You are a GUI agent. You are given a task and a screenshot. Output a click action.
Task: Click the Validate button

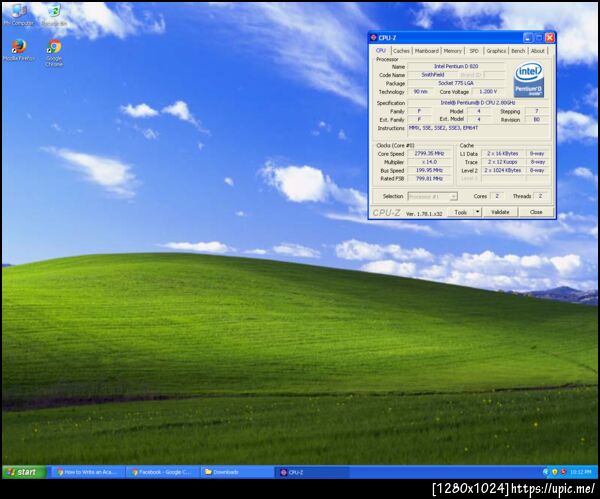[x=500, y=212]
